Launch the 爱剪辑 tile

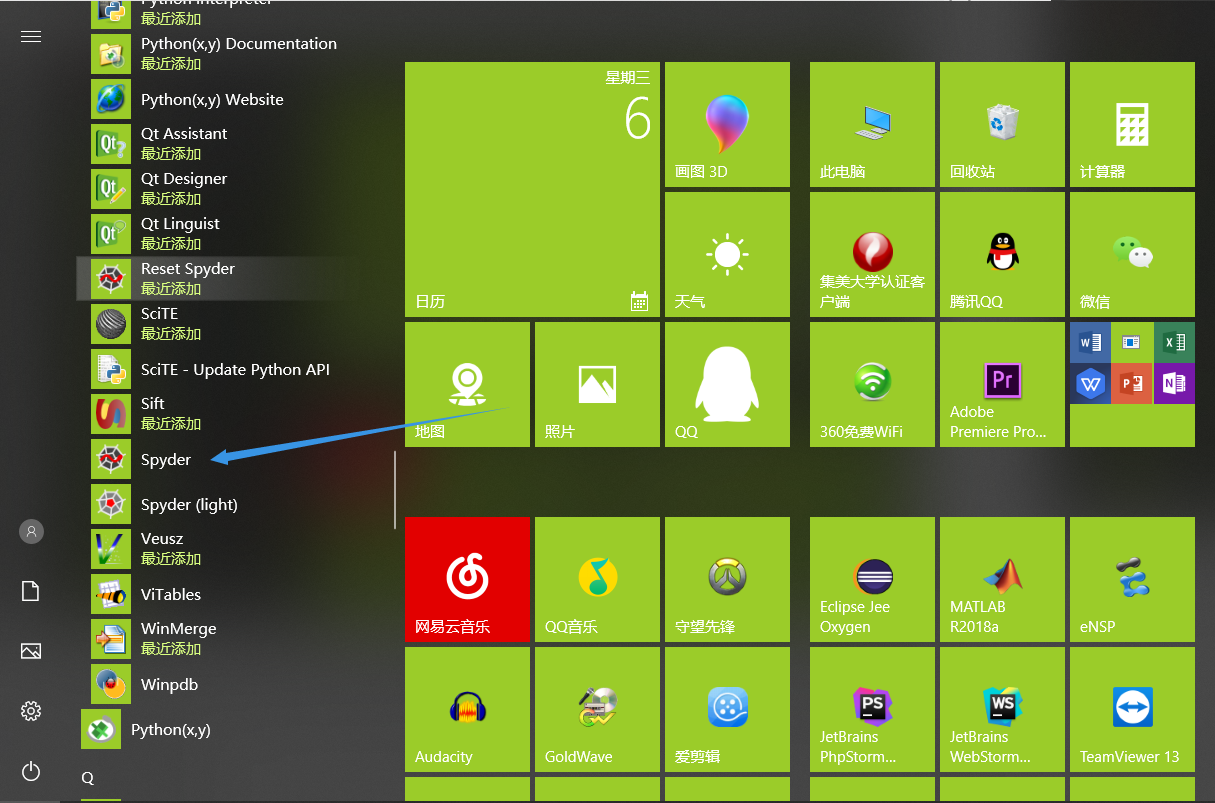coord(727,709)
